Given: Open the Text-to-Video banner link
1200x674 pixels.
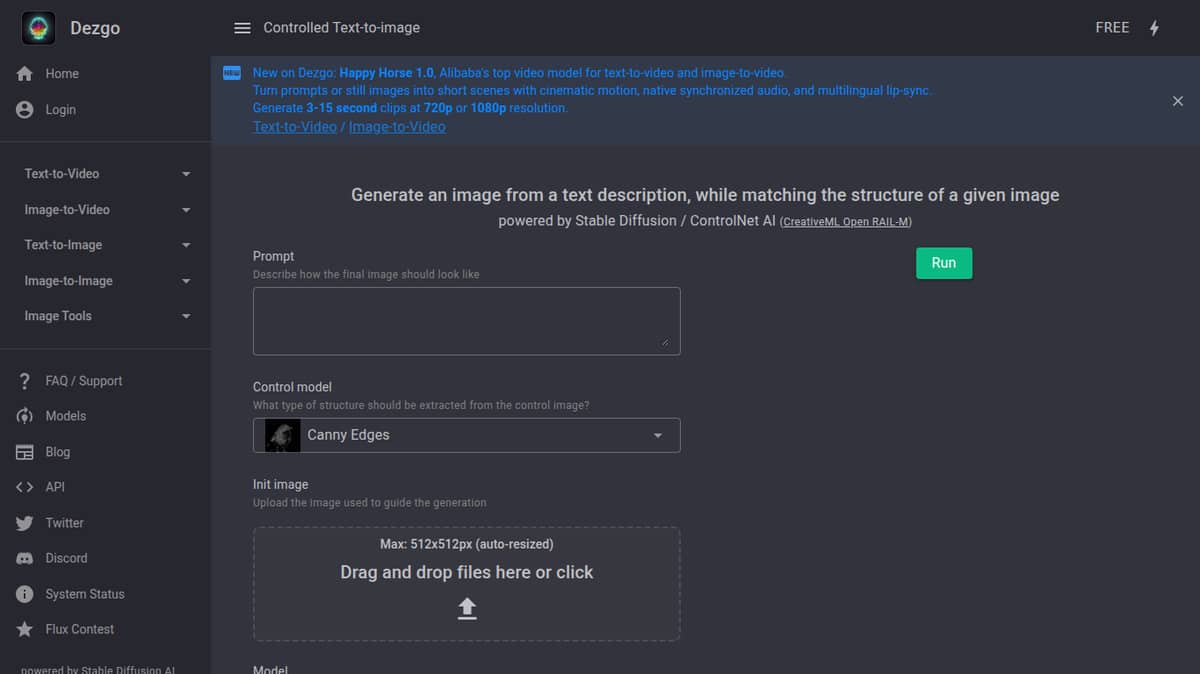Looking at the screenshot, I should 295,127.
